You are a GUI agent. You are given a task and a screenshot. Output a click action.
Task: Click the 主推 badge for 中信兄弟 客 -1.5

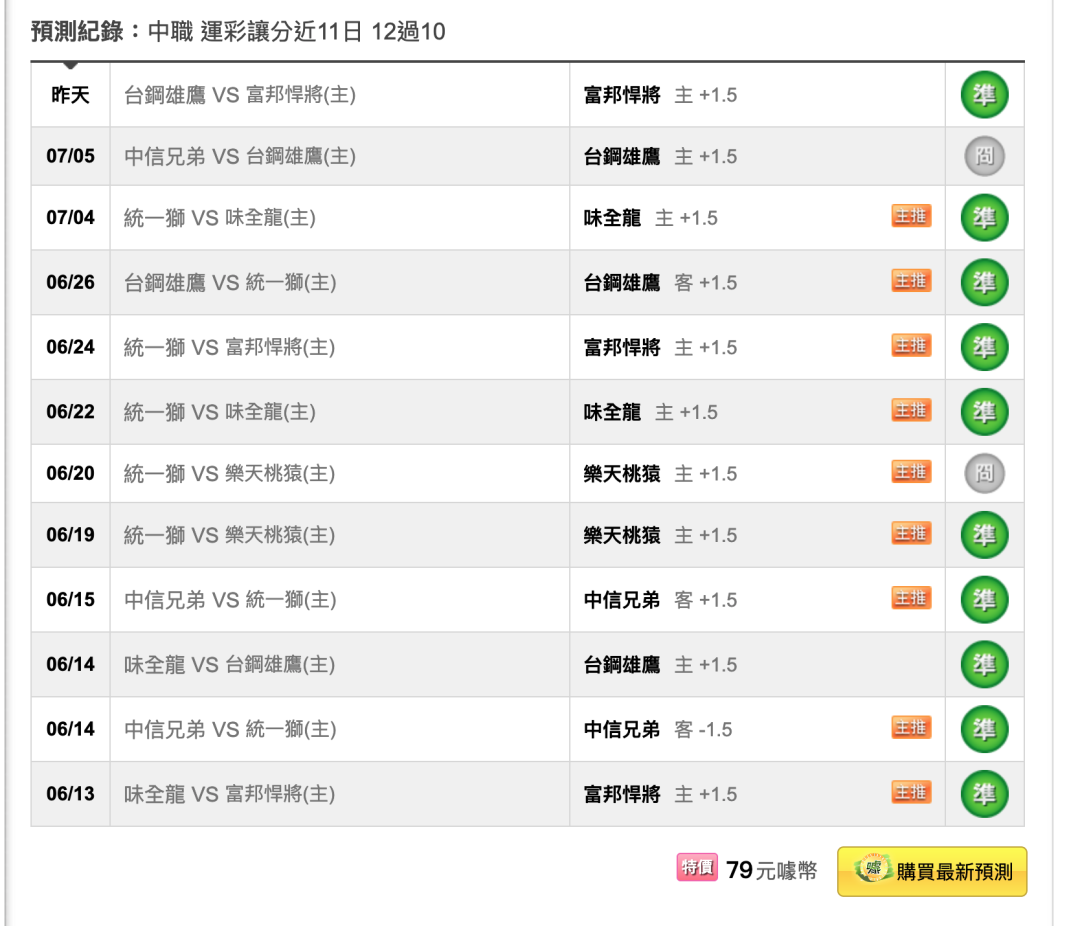(911, 728)
